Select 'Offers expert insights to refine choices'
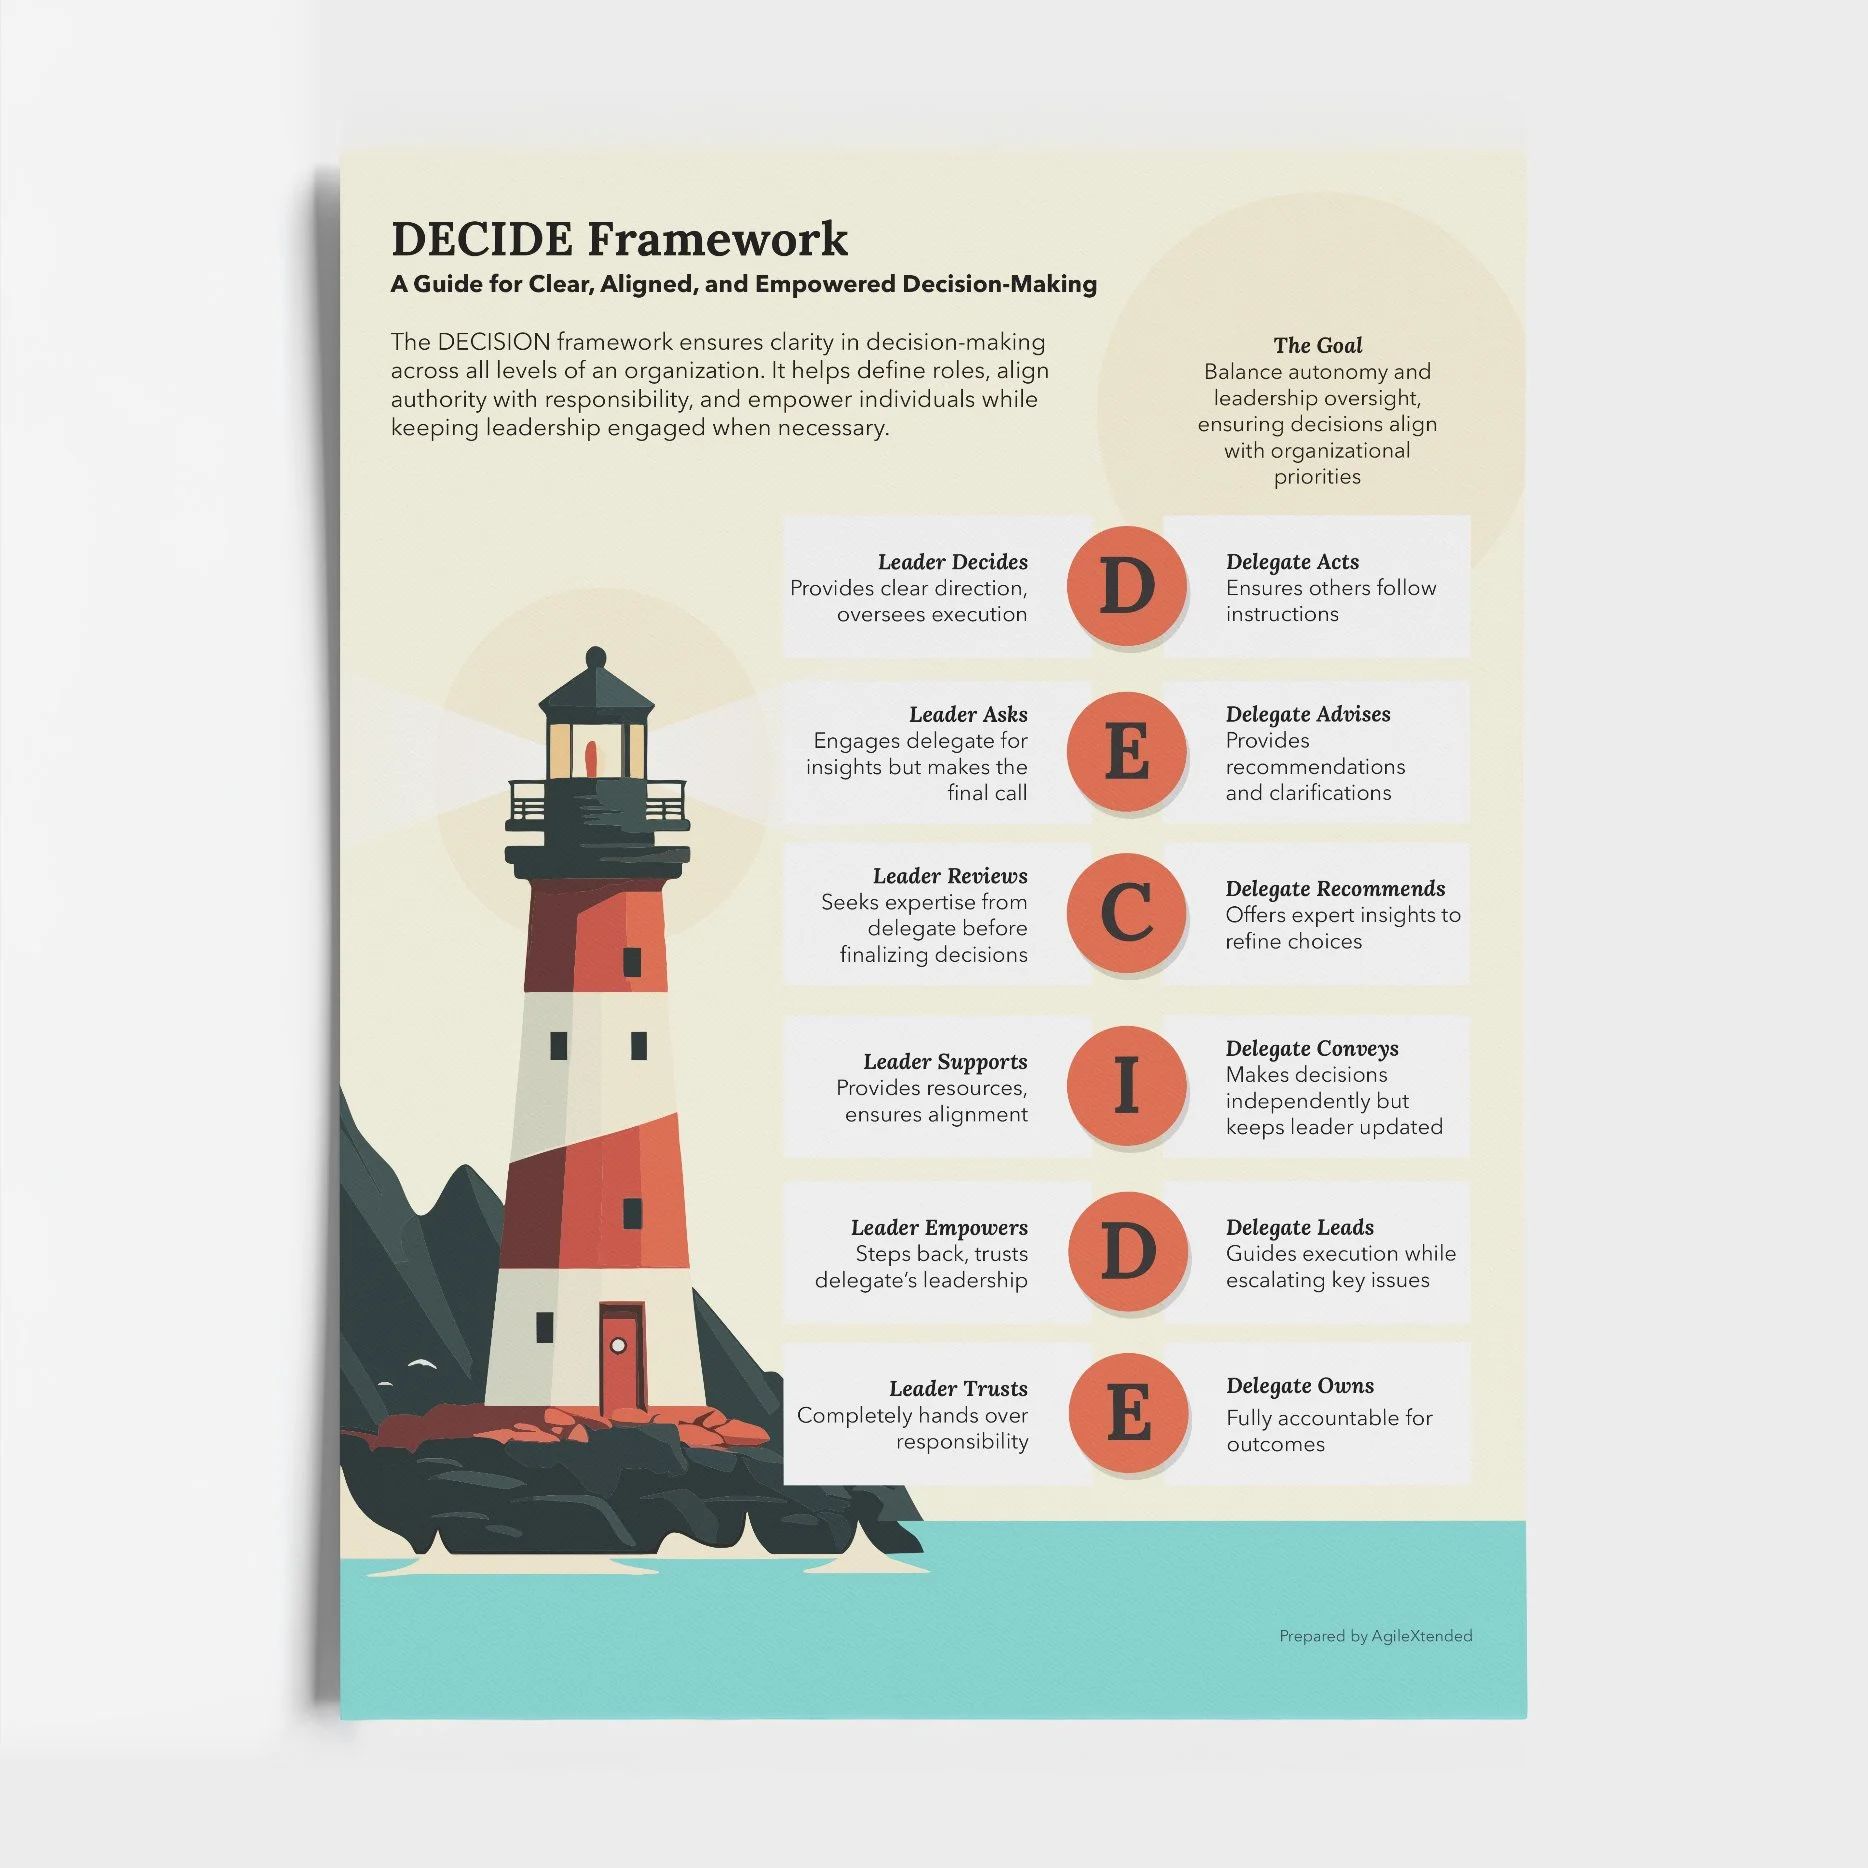The image size is (1868, 1868). [x=1343, y=928]
